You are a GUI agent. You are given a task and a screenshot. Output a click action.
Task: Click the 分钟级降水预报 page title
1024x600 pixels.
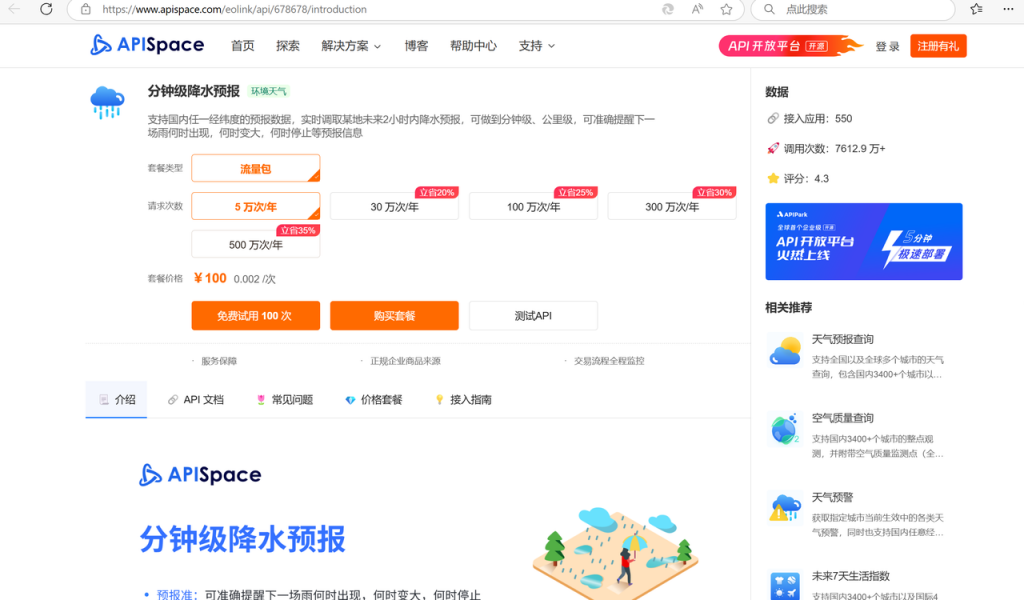point(193,91)
